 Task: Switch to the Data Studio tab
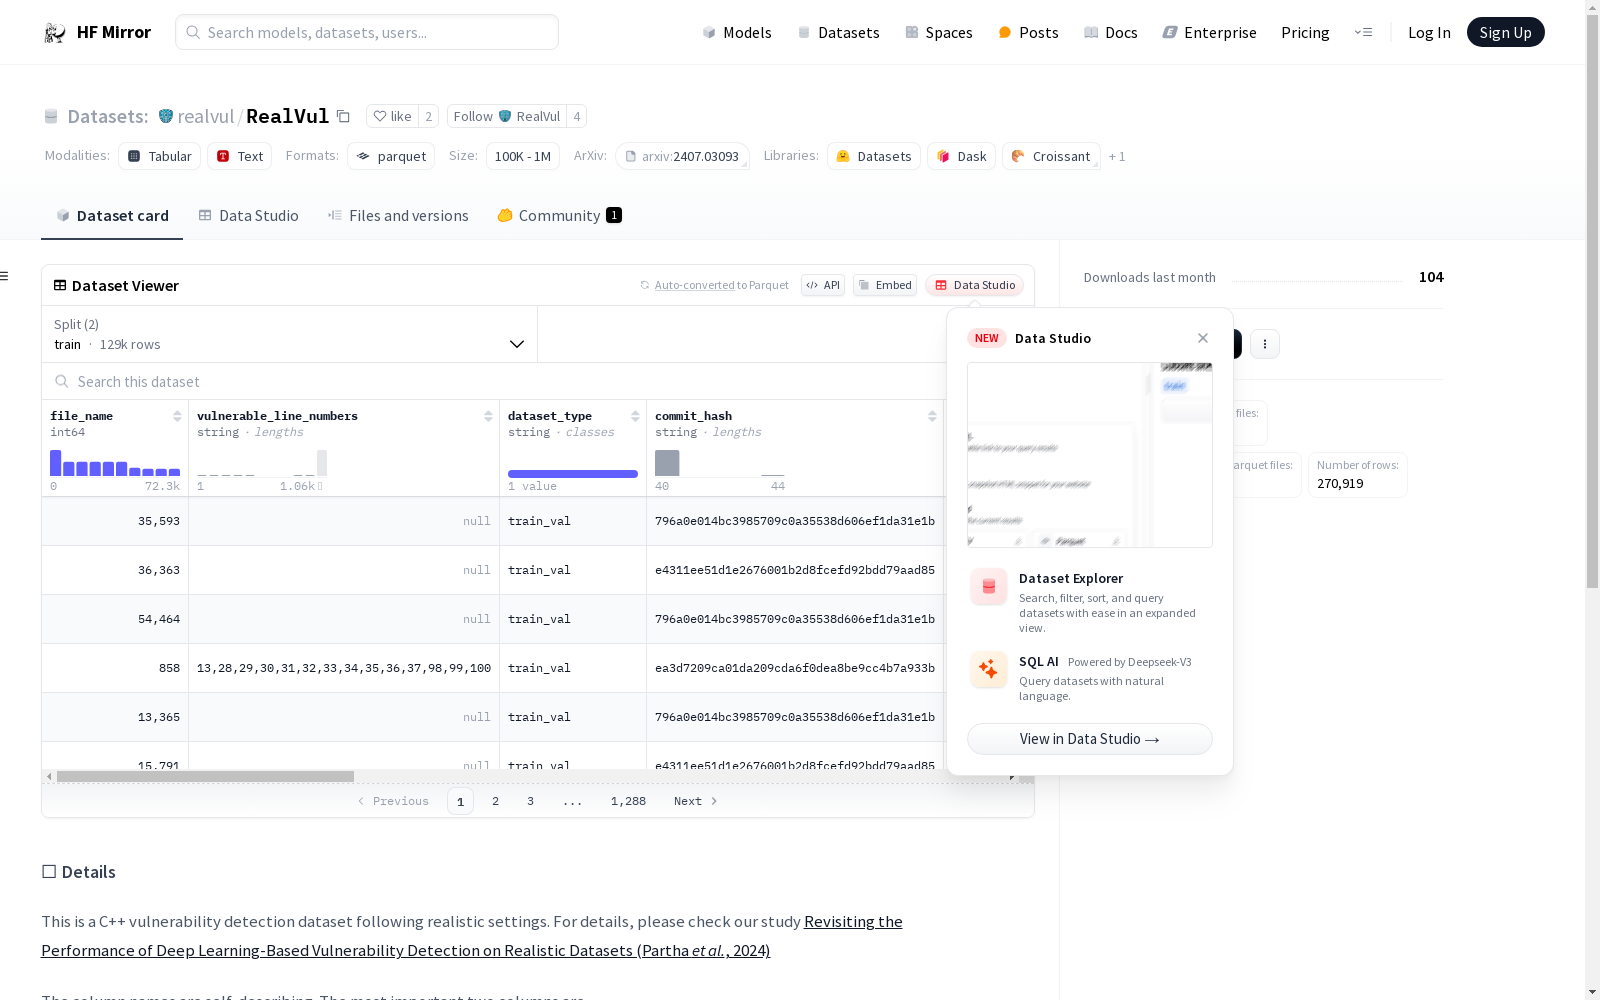tap(248, 216)
